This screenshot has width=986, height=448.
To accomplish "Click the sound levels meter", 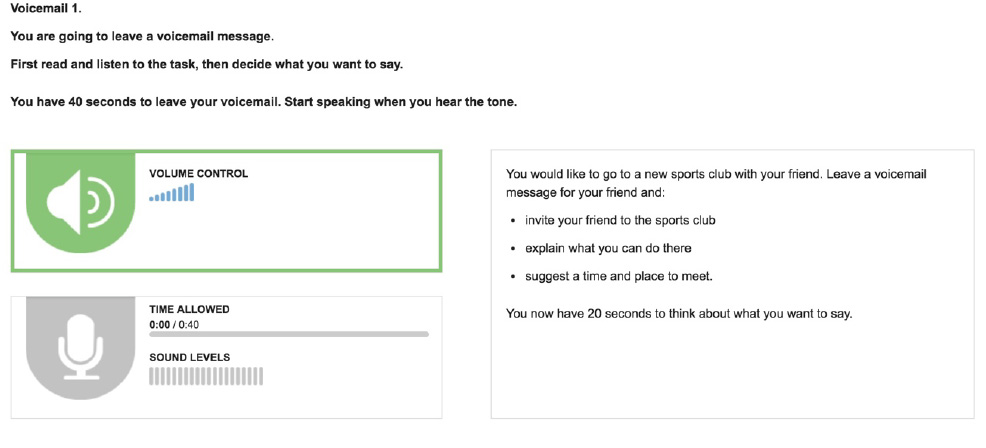I will coord(206,376).
